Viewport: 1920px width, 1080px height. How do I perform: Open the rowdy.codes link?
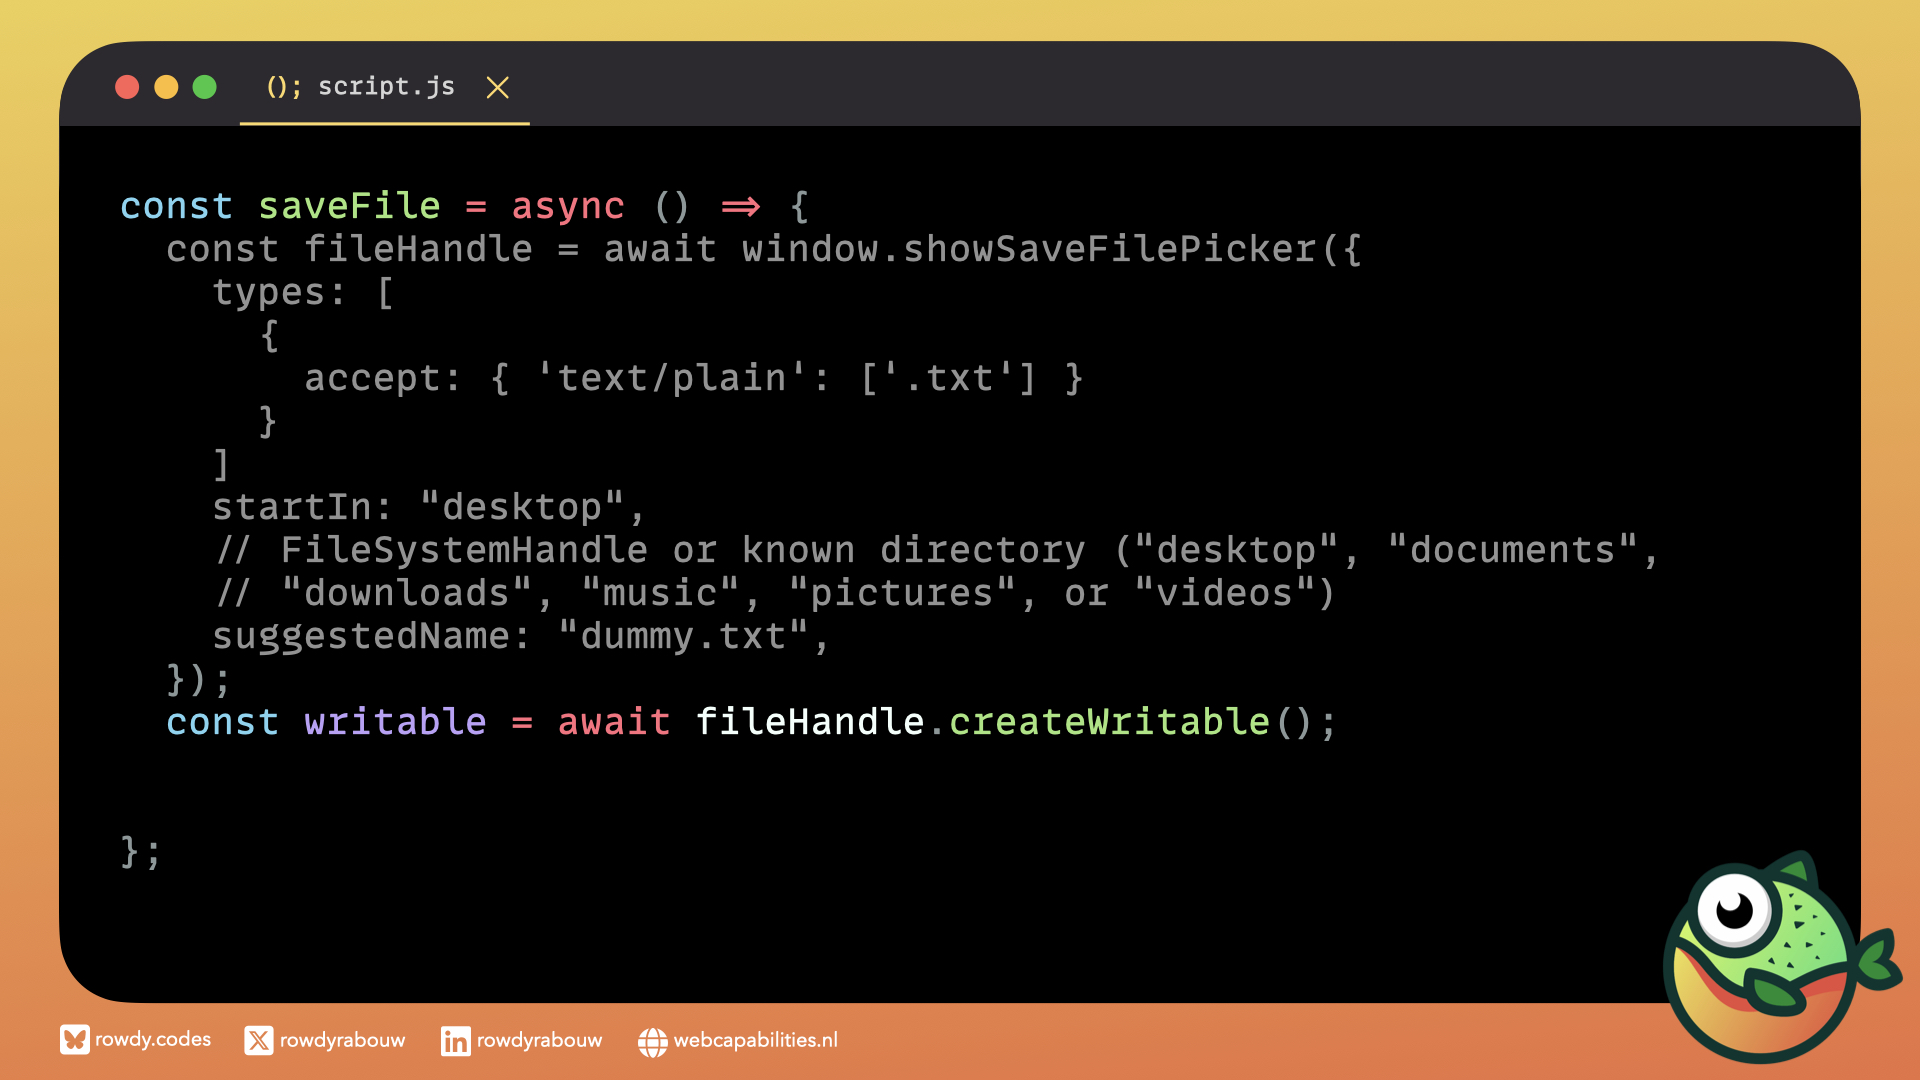click(153, 1040)
